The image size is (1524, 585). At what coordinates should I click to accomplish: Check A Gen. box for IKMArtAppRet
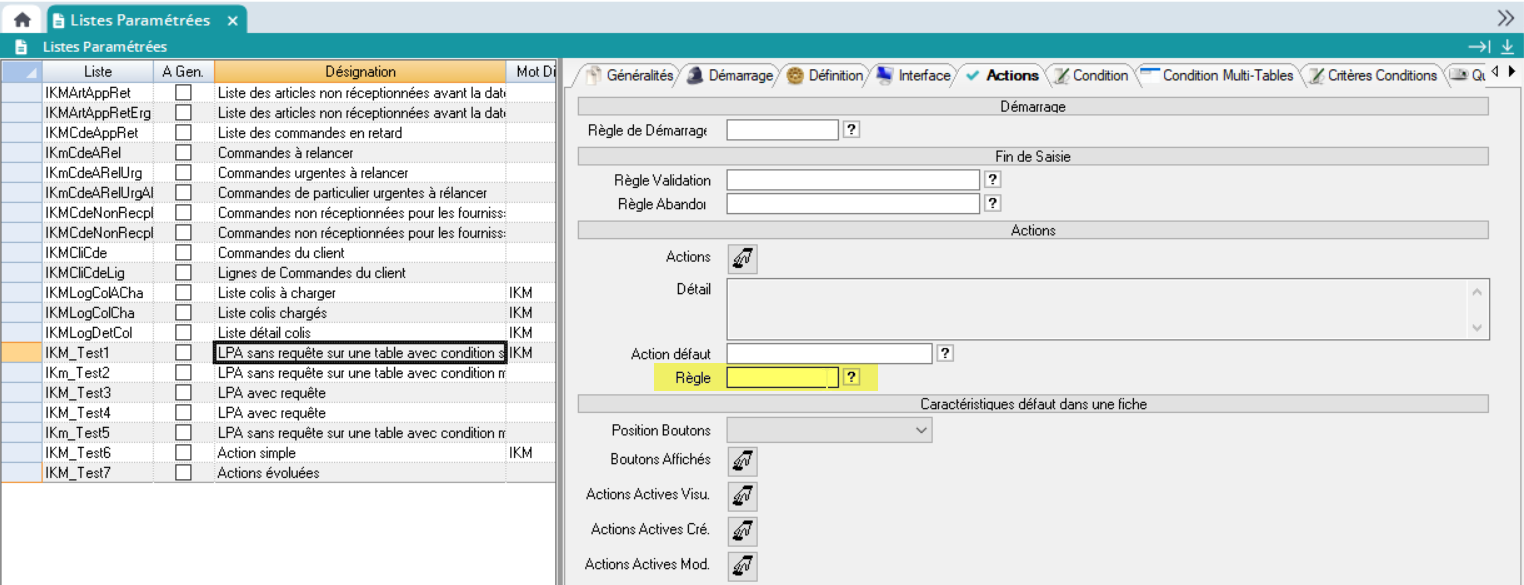pos(183,93)
